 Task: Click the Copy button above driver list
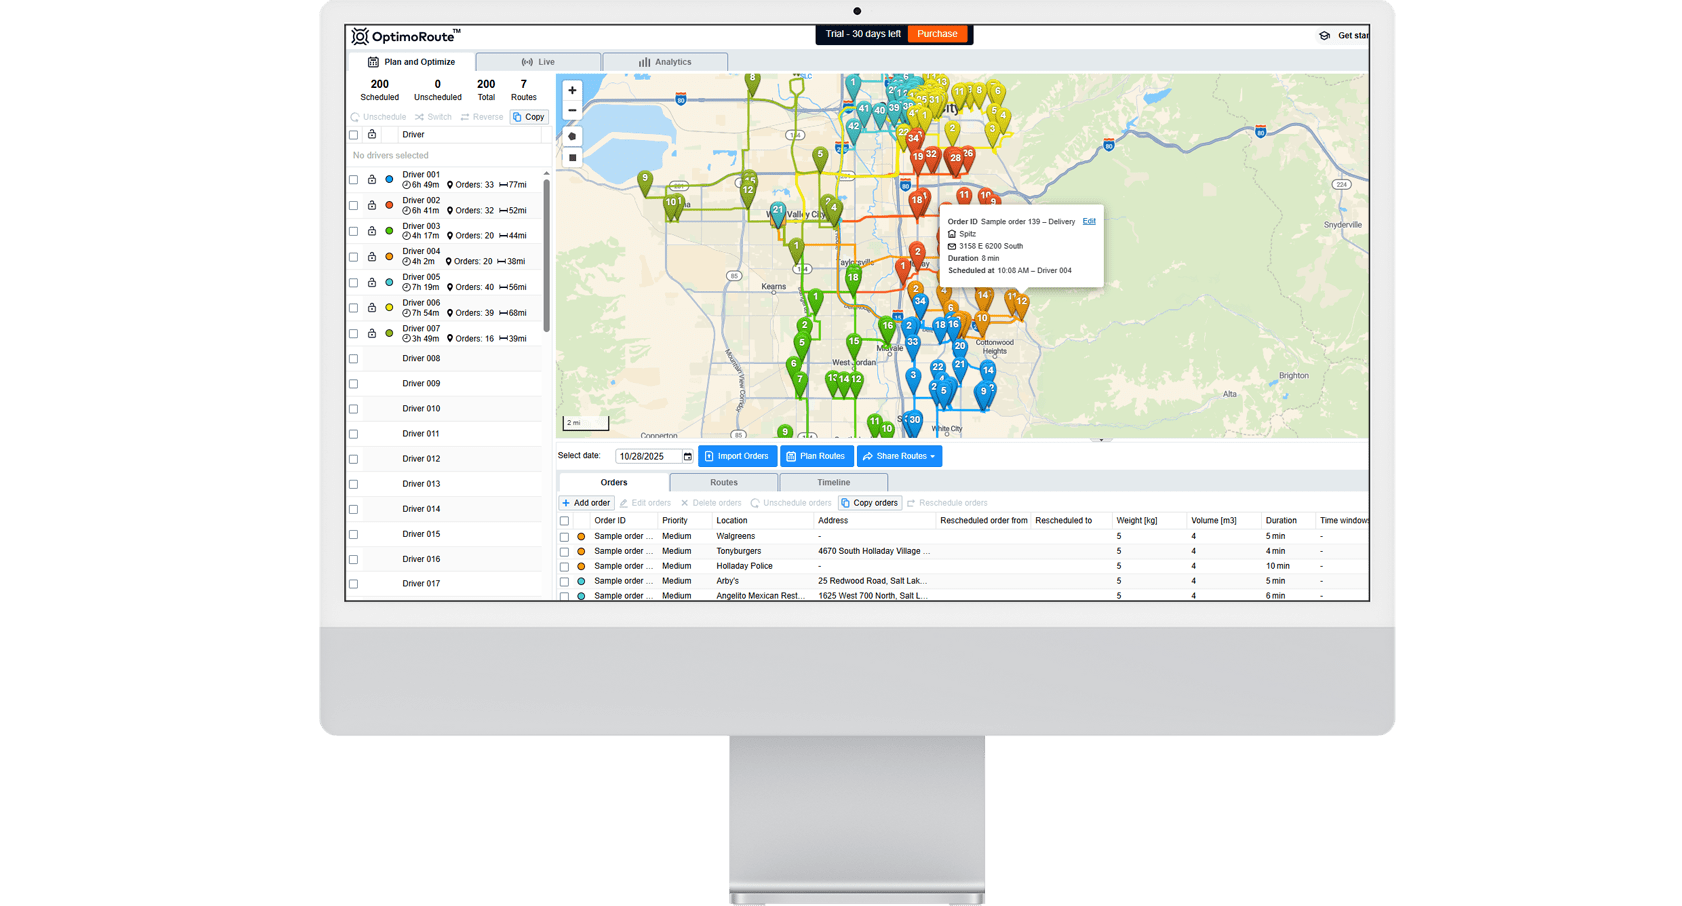[529, 117]
